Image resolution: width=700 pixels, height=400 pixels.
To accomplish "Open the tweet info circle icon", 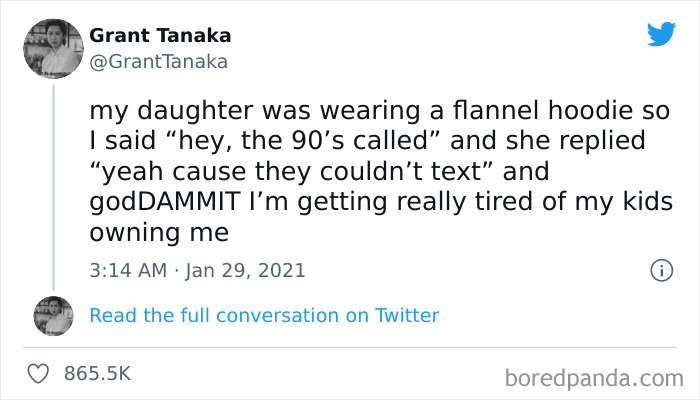I will tap(660, 270).
